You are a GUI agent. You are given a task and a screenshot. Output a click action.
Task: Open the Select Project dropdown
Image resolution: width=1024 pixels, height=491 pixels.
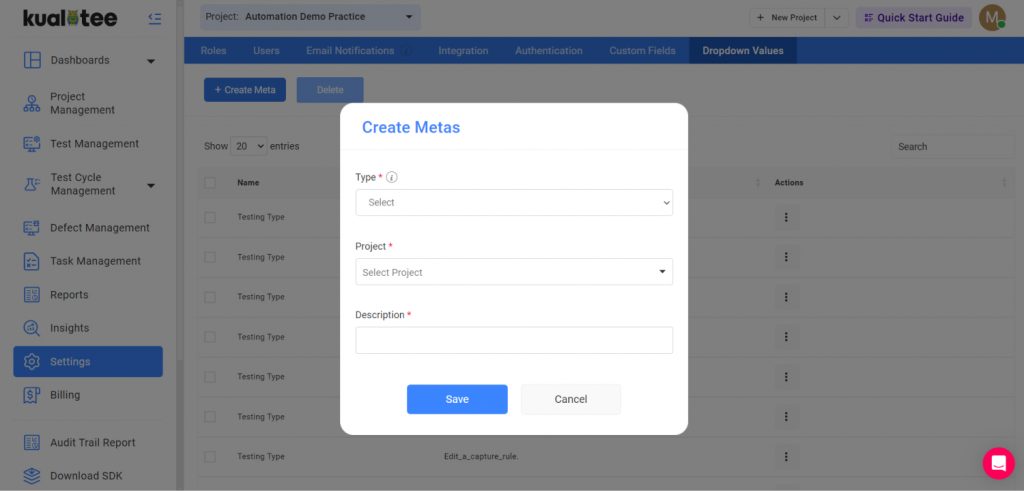514,272
